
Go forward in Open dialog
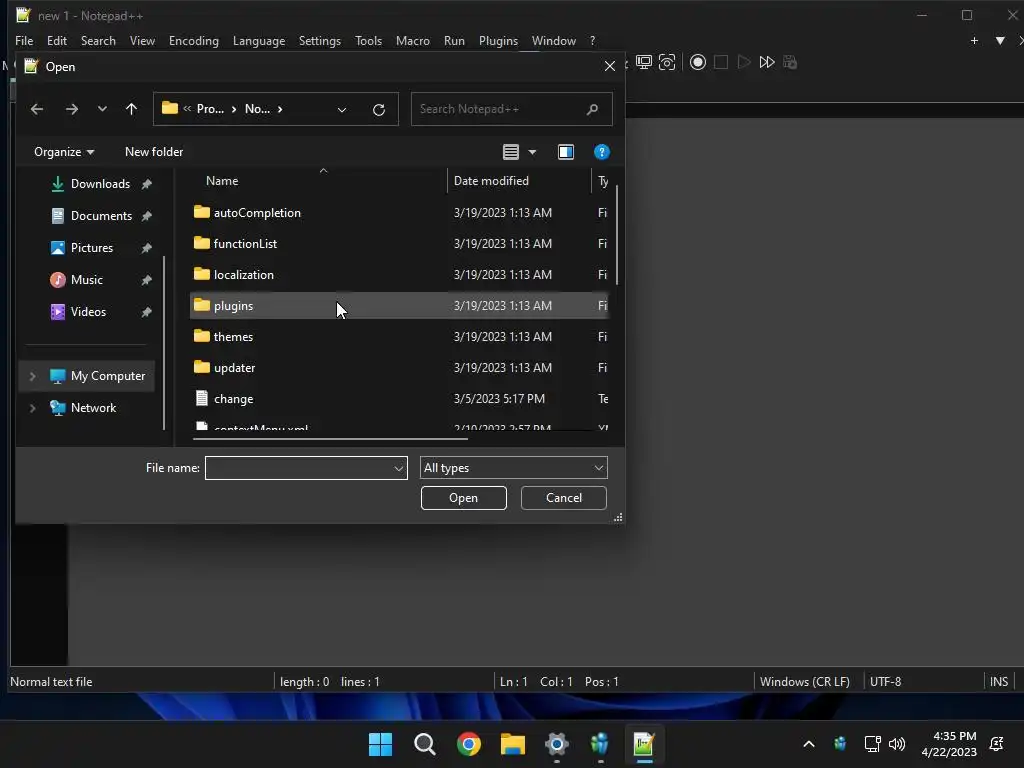tap(72, 109)
